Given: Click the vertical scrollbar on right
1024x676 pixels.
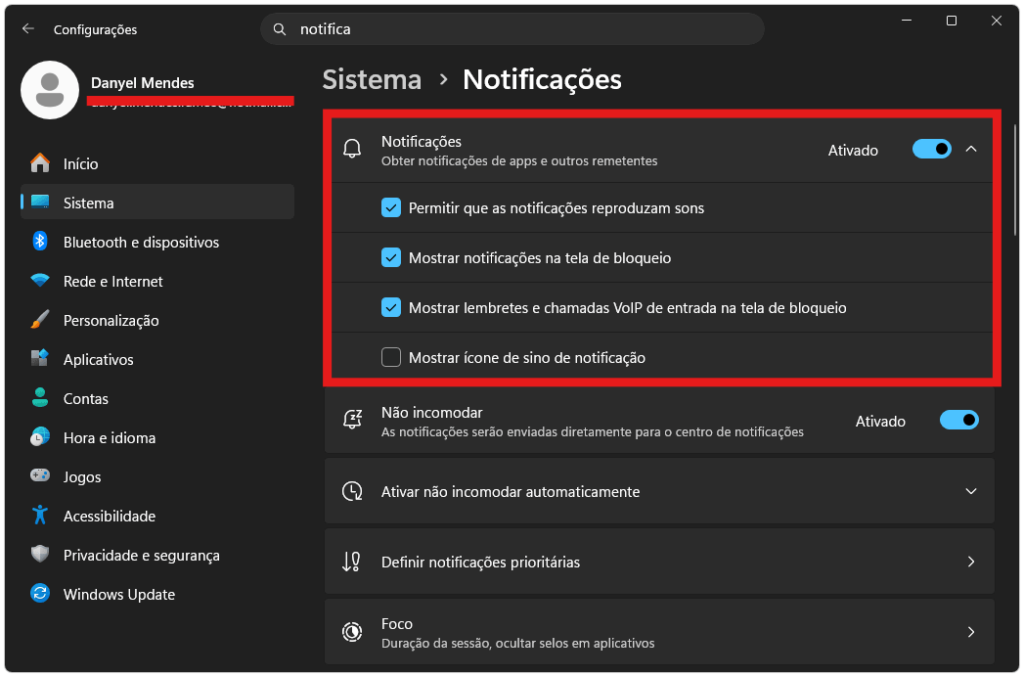Looking at the screenshot, I should coord(1015,180).
